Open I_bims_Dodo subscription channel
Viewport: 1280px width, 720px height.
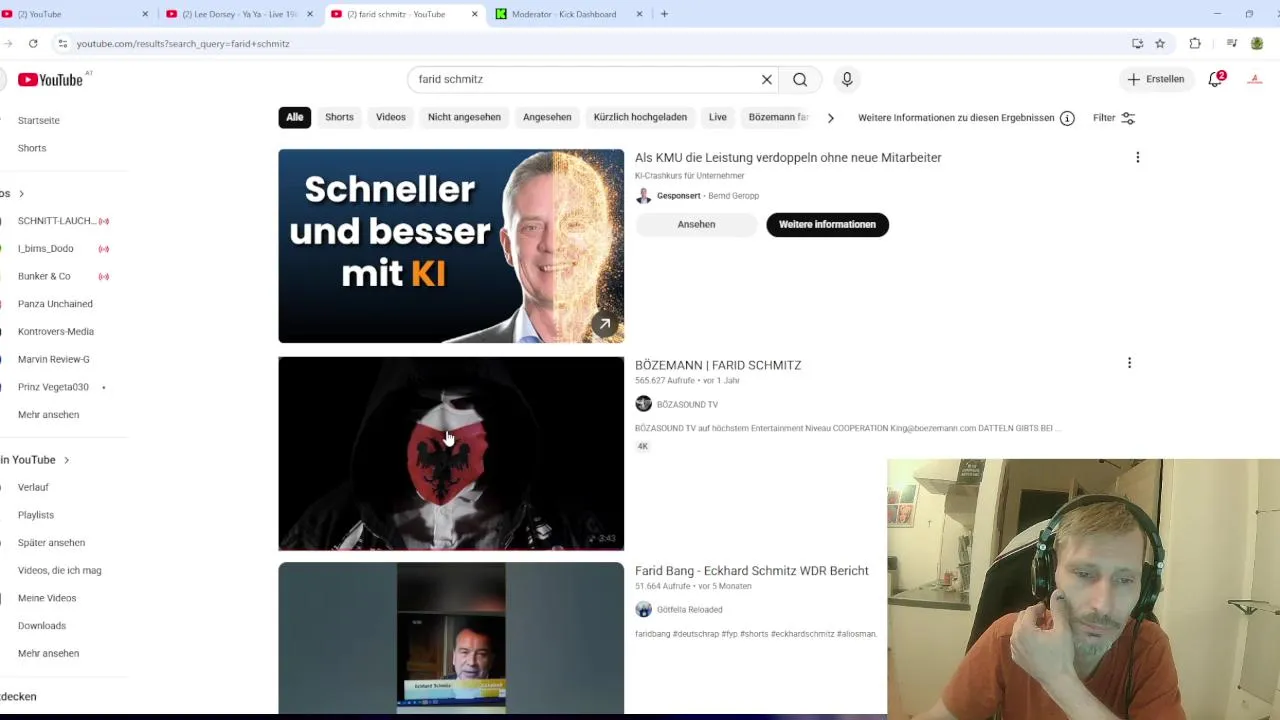pyautogui.click(x=46, y=248)
